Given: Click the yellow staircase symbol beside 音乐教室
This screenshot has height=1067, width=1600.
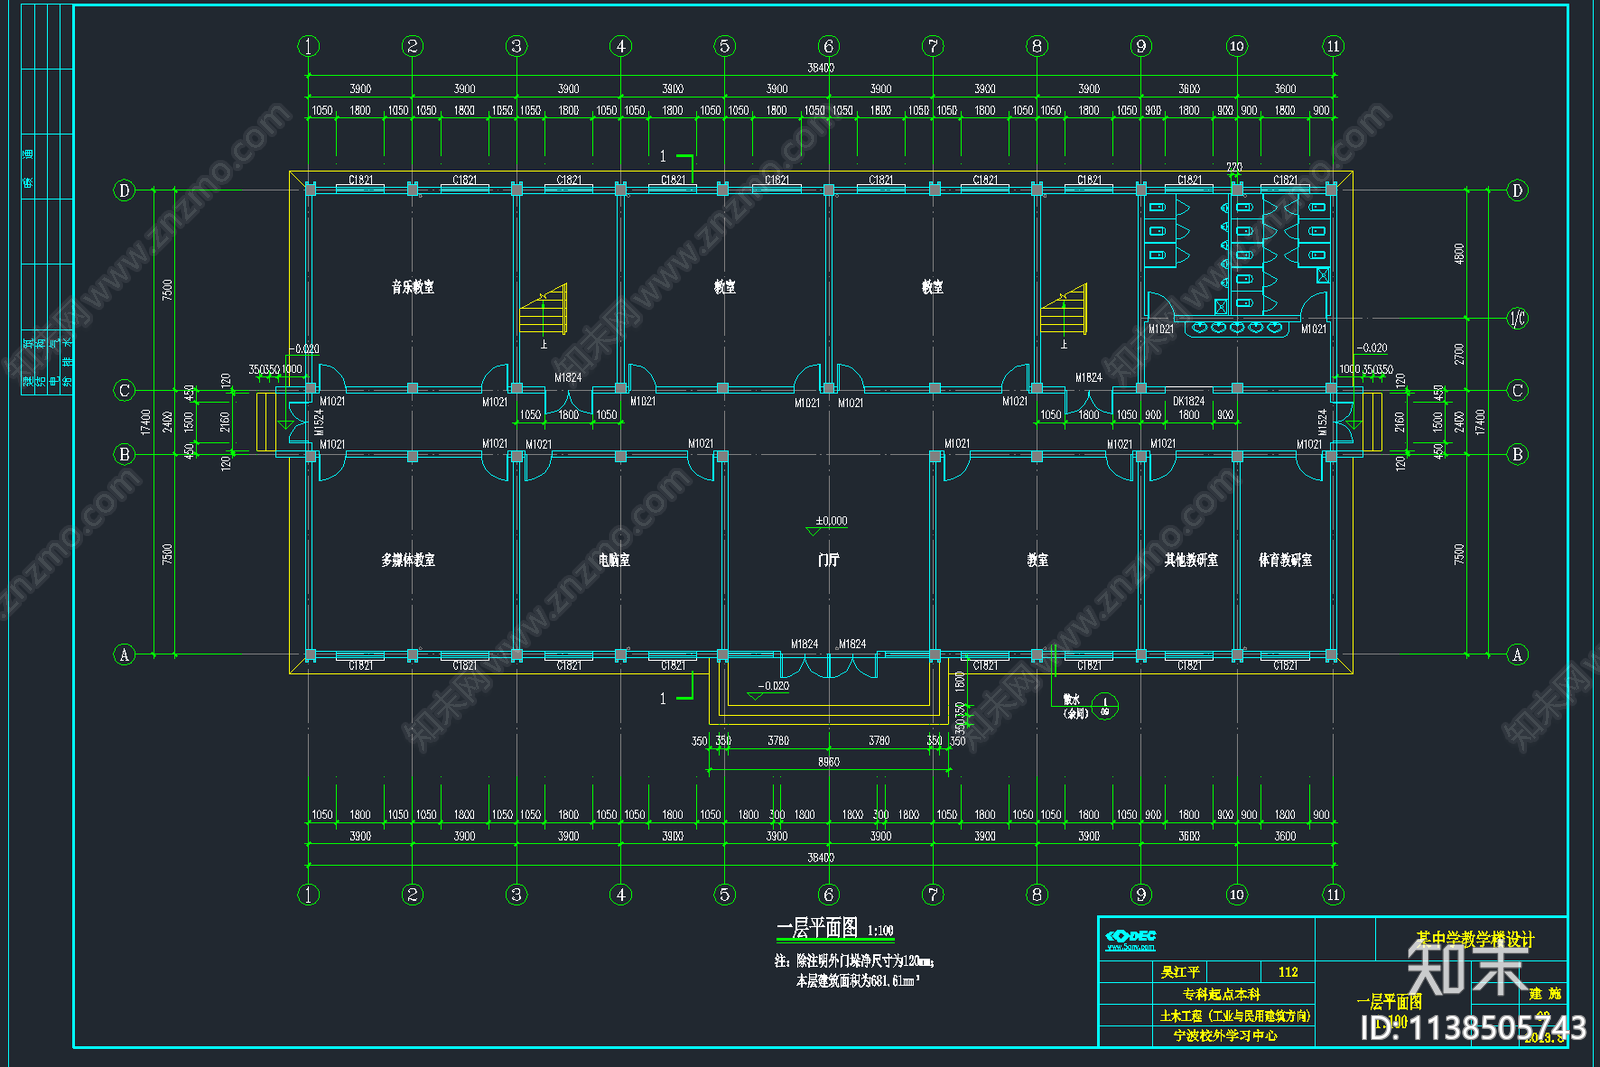Looking at the screenshot, I should tap(543, 309).
